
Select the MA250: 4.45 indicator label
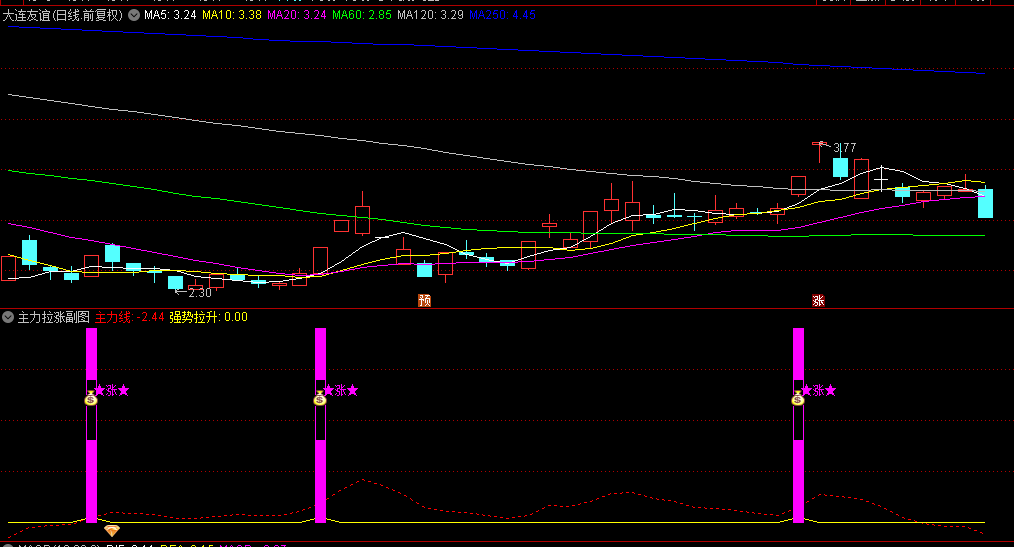[x=502, y=15]
